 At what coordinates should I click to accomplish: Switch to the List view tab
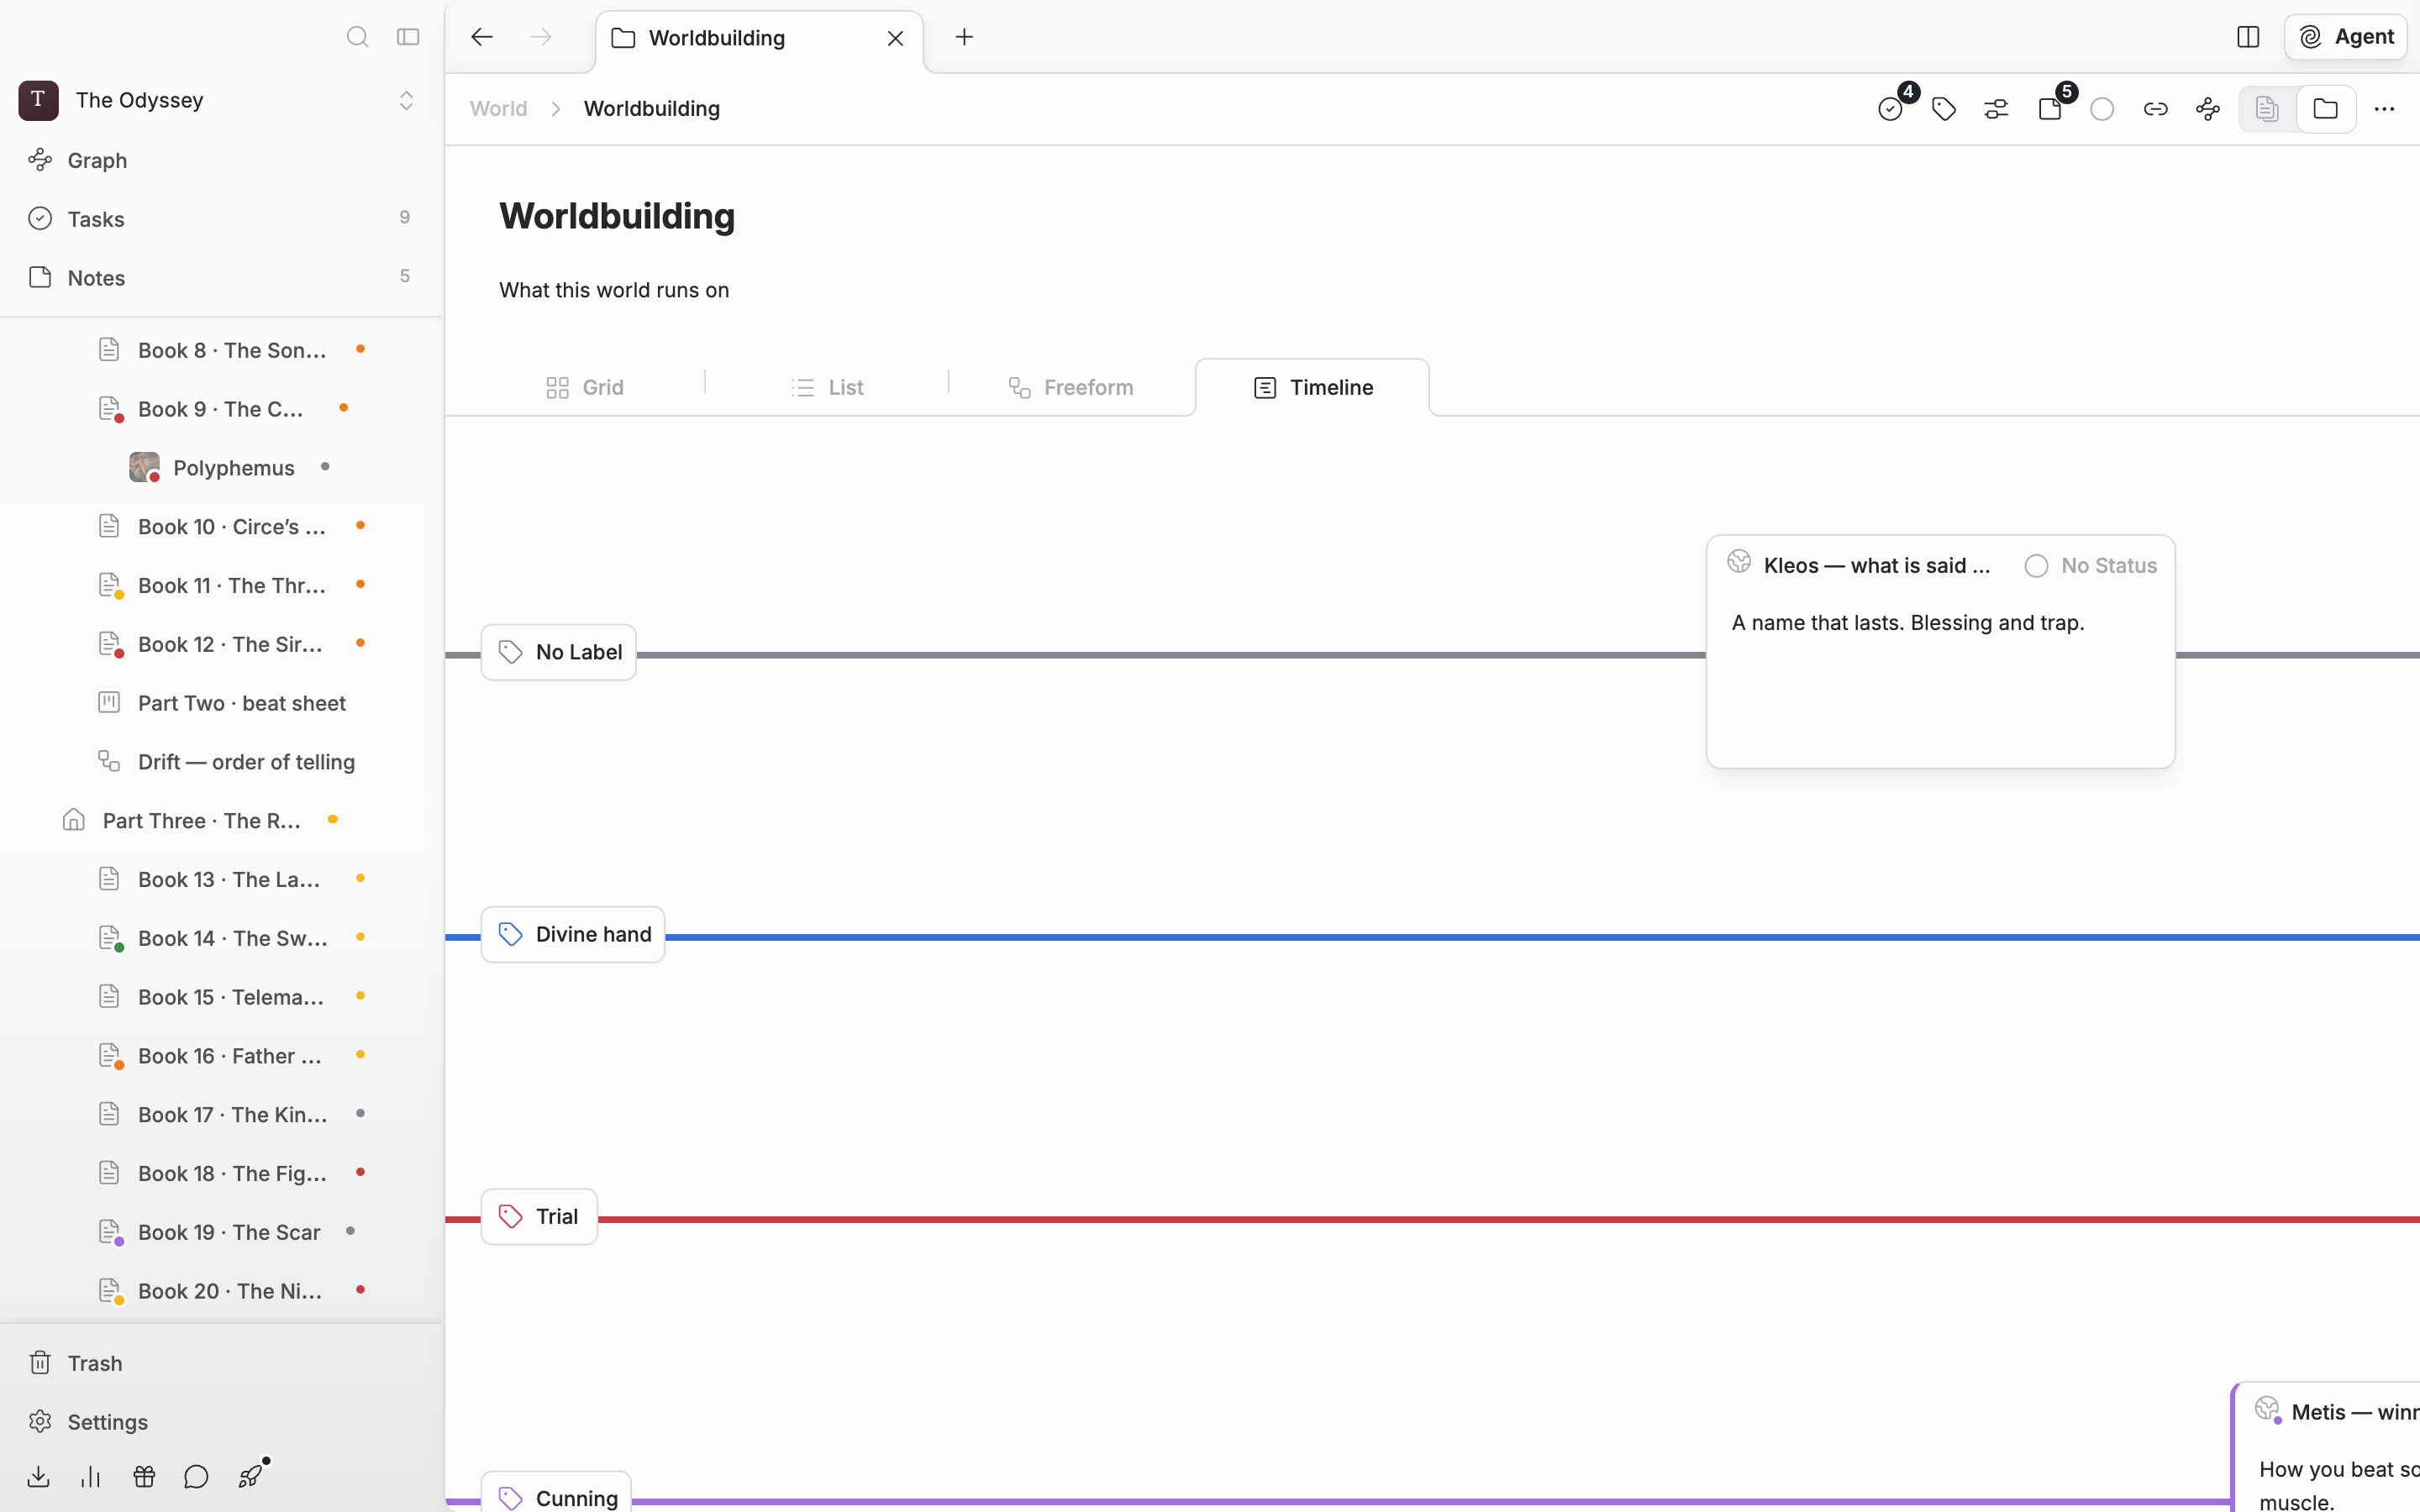pos(827,387)
